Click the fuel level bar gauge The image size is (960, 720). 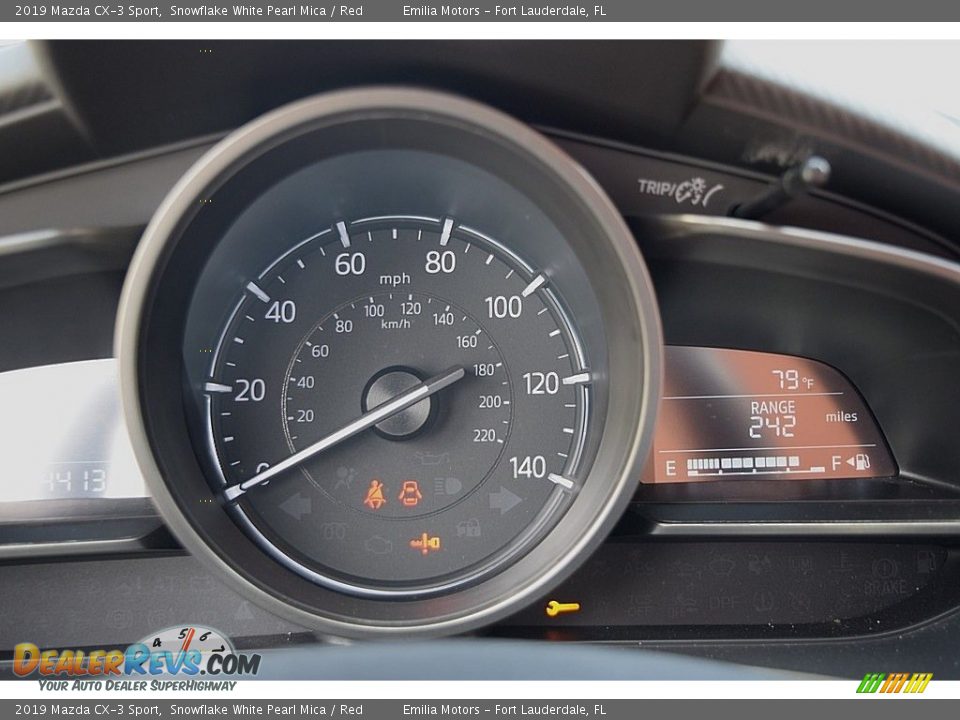tap(756, 465)
